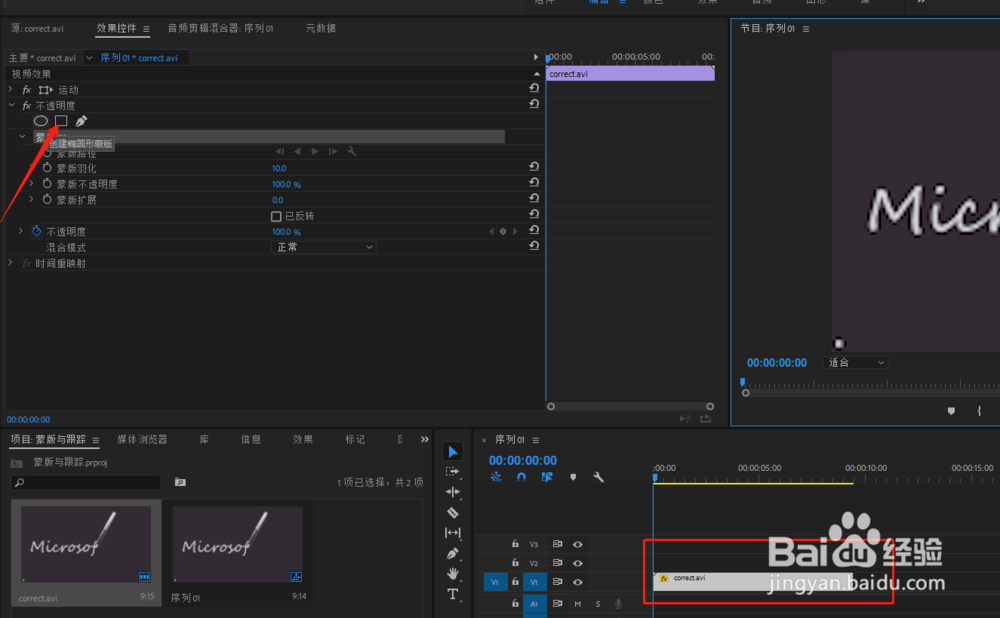The height and width of the screenshot is (618, 1000).
Task: Add a marker in the timeline
Action: point(573,477)
